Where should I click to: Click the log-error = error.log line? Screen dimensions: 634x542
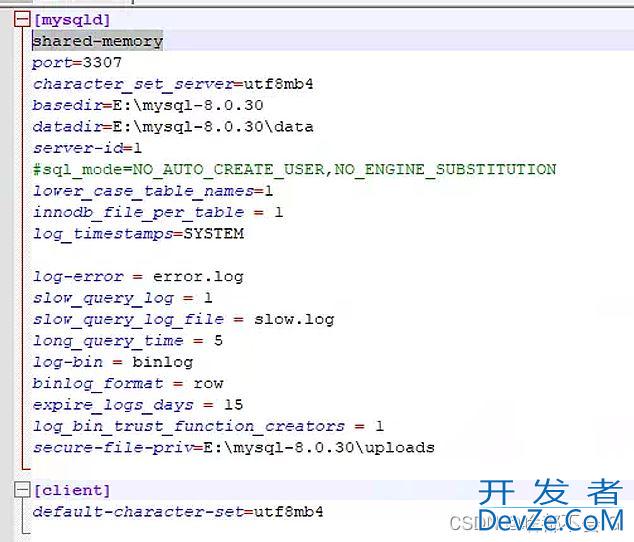coord(138,276)
